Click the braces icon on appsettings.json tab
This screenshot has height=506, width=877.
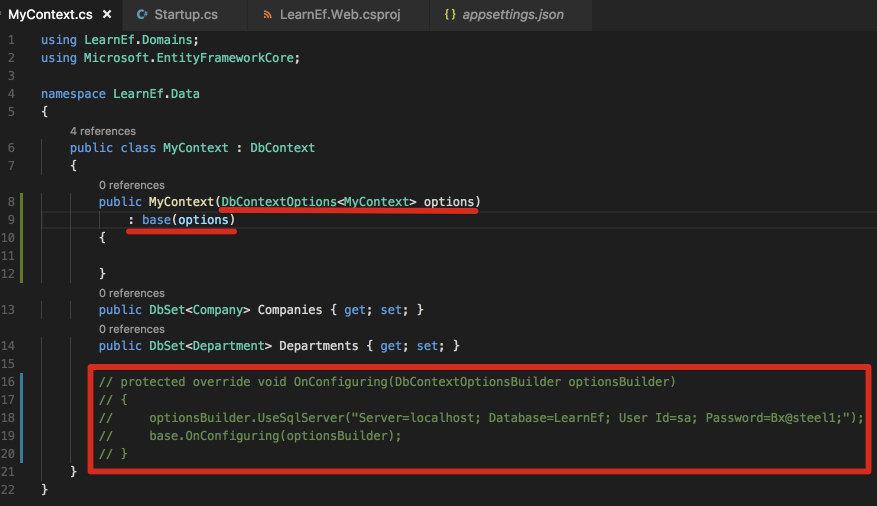tap(450, 15)
